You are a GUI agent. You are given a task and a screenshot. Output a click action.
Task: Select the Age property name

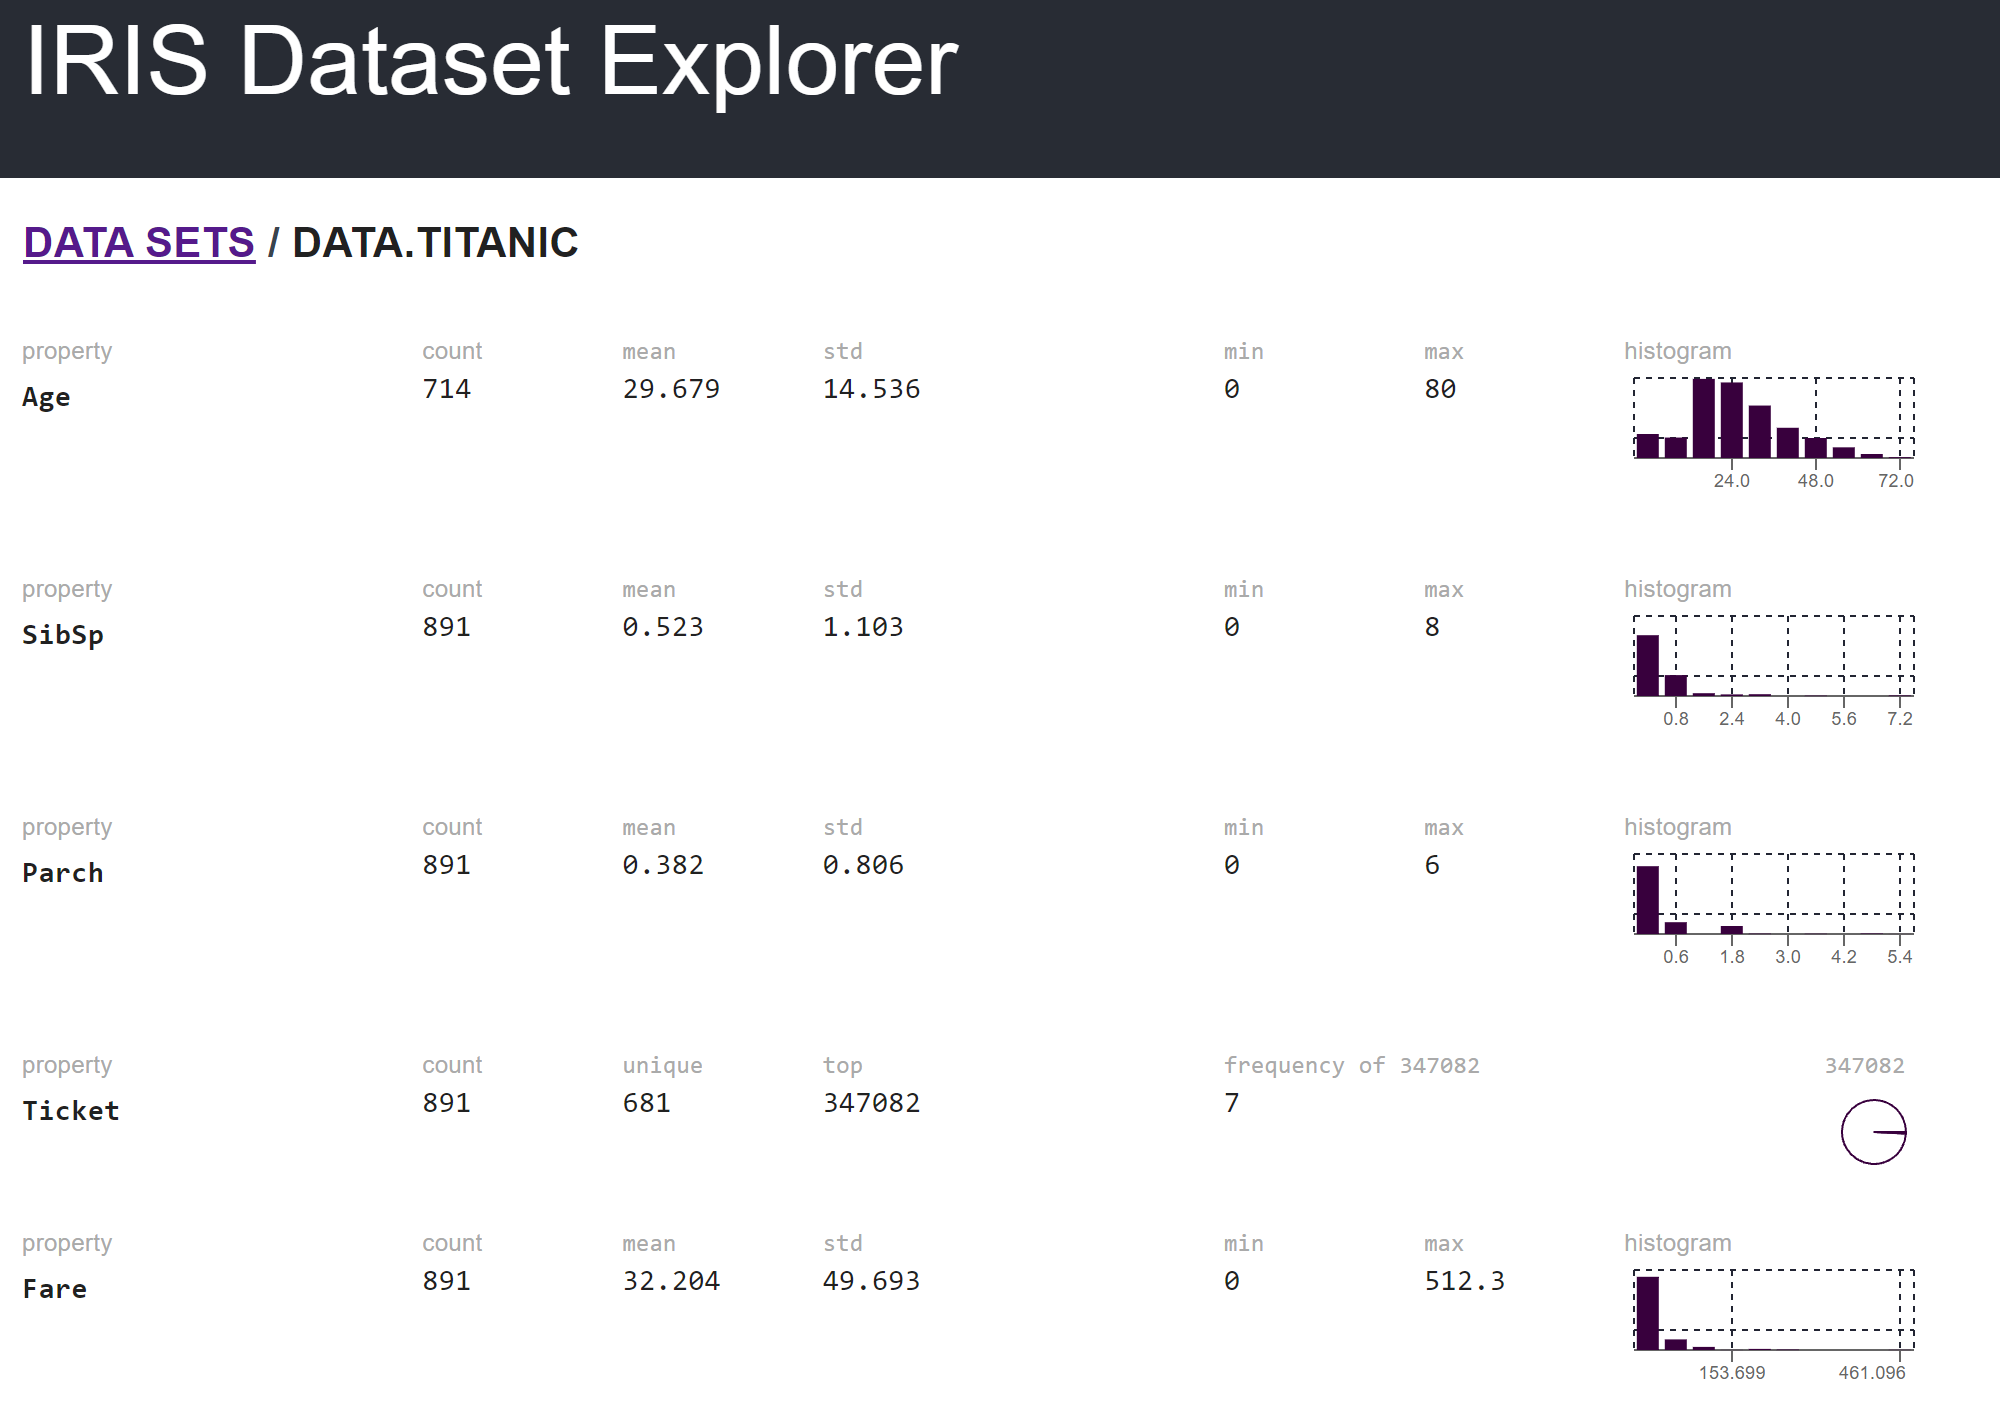pyautogui.click(x=46, y=397)
